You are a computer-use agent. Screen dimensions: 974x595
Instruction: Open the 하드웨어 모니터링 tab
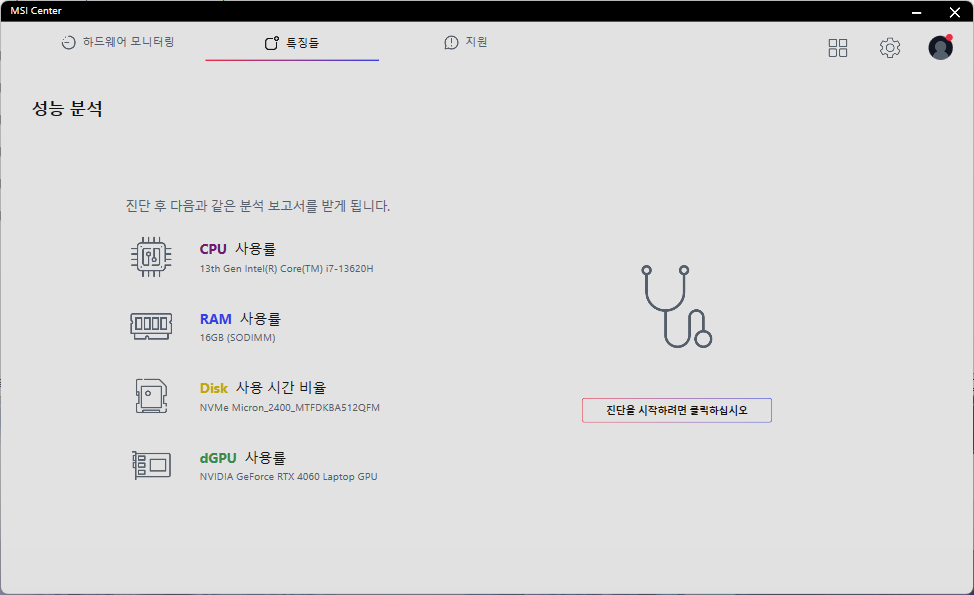[117, 42]
